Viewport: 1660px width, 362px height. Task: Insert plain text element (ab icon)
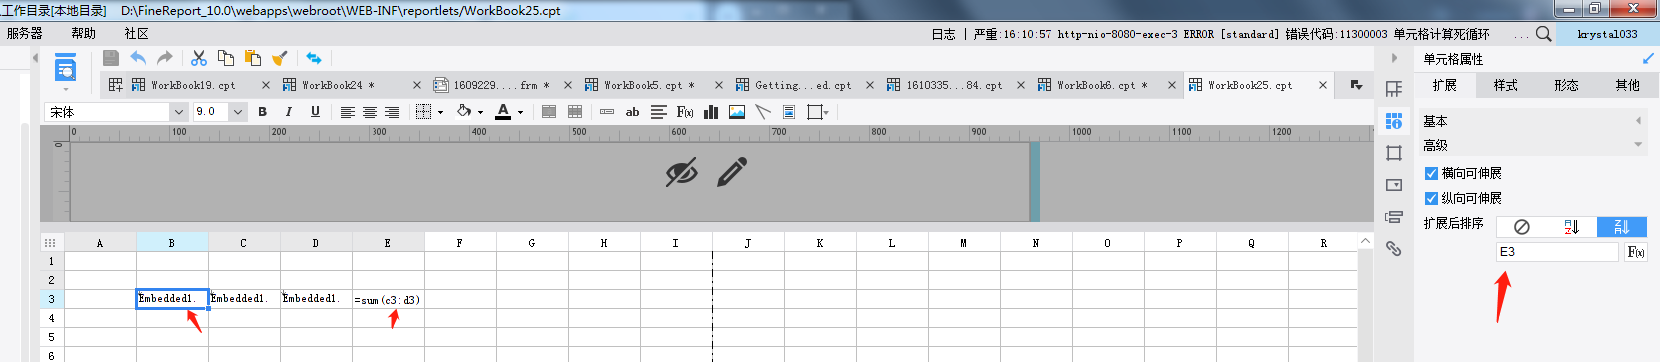pos(632,112)
